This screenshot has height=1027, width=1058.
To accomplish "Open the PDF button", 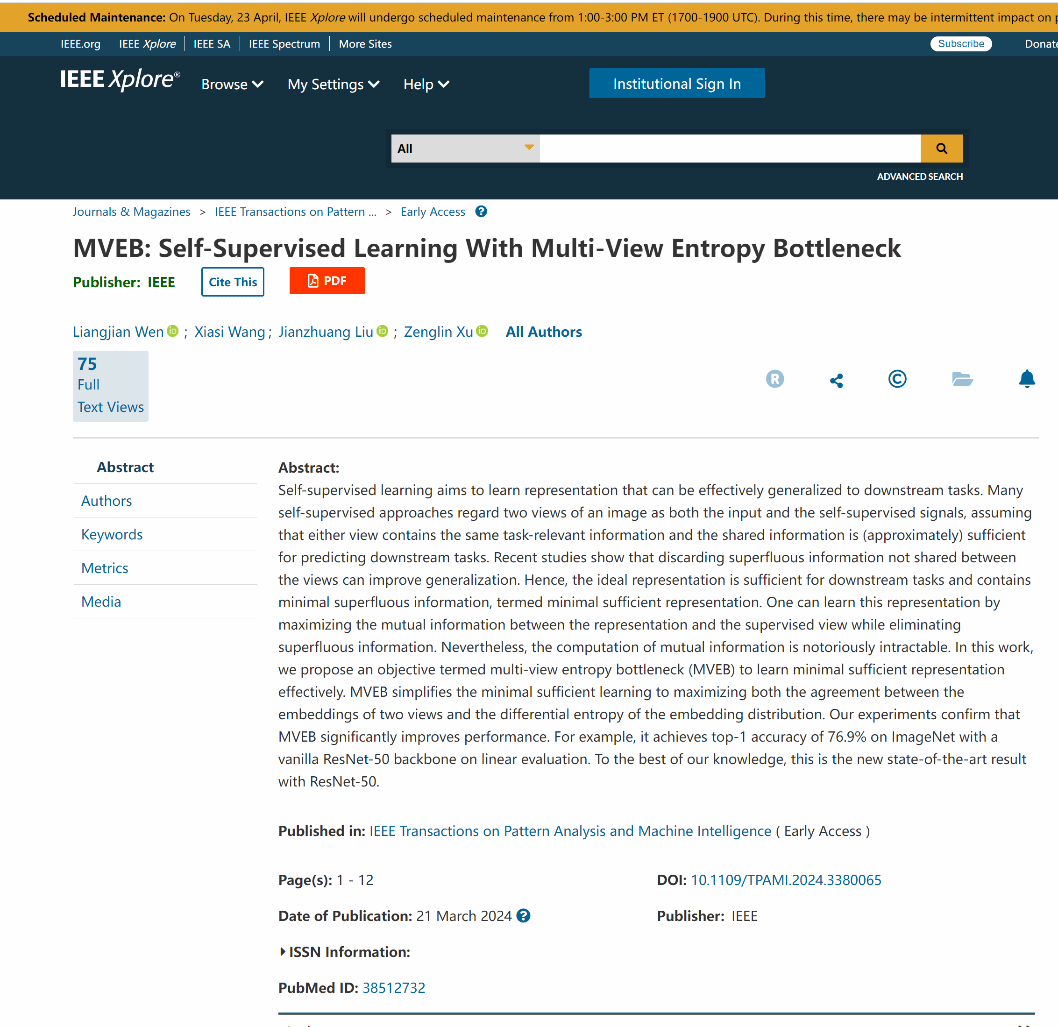I will (327, 281).
